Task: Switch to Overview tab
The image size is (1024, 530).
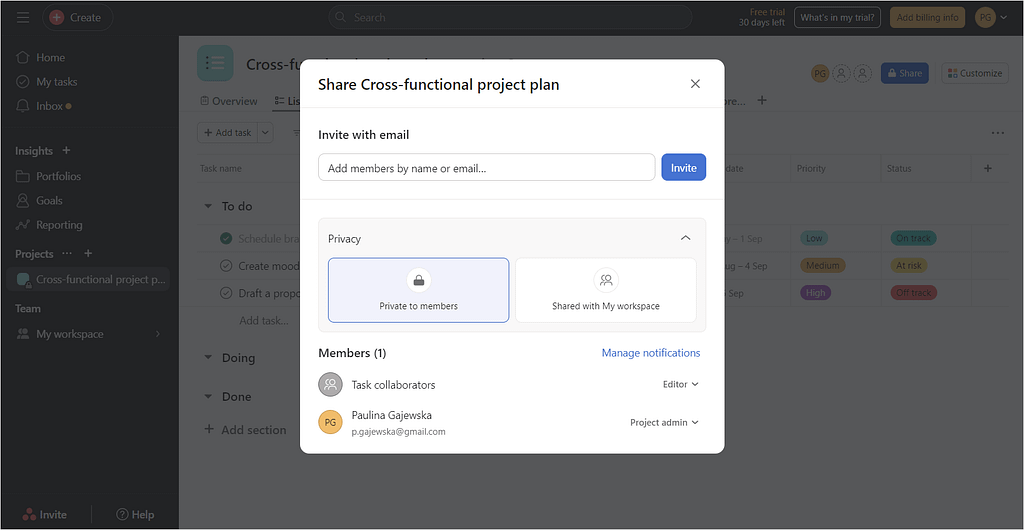Action: [x=229, y=101]
